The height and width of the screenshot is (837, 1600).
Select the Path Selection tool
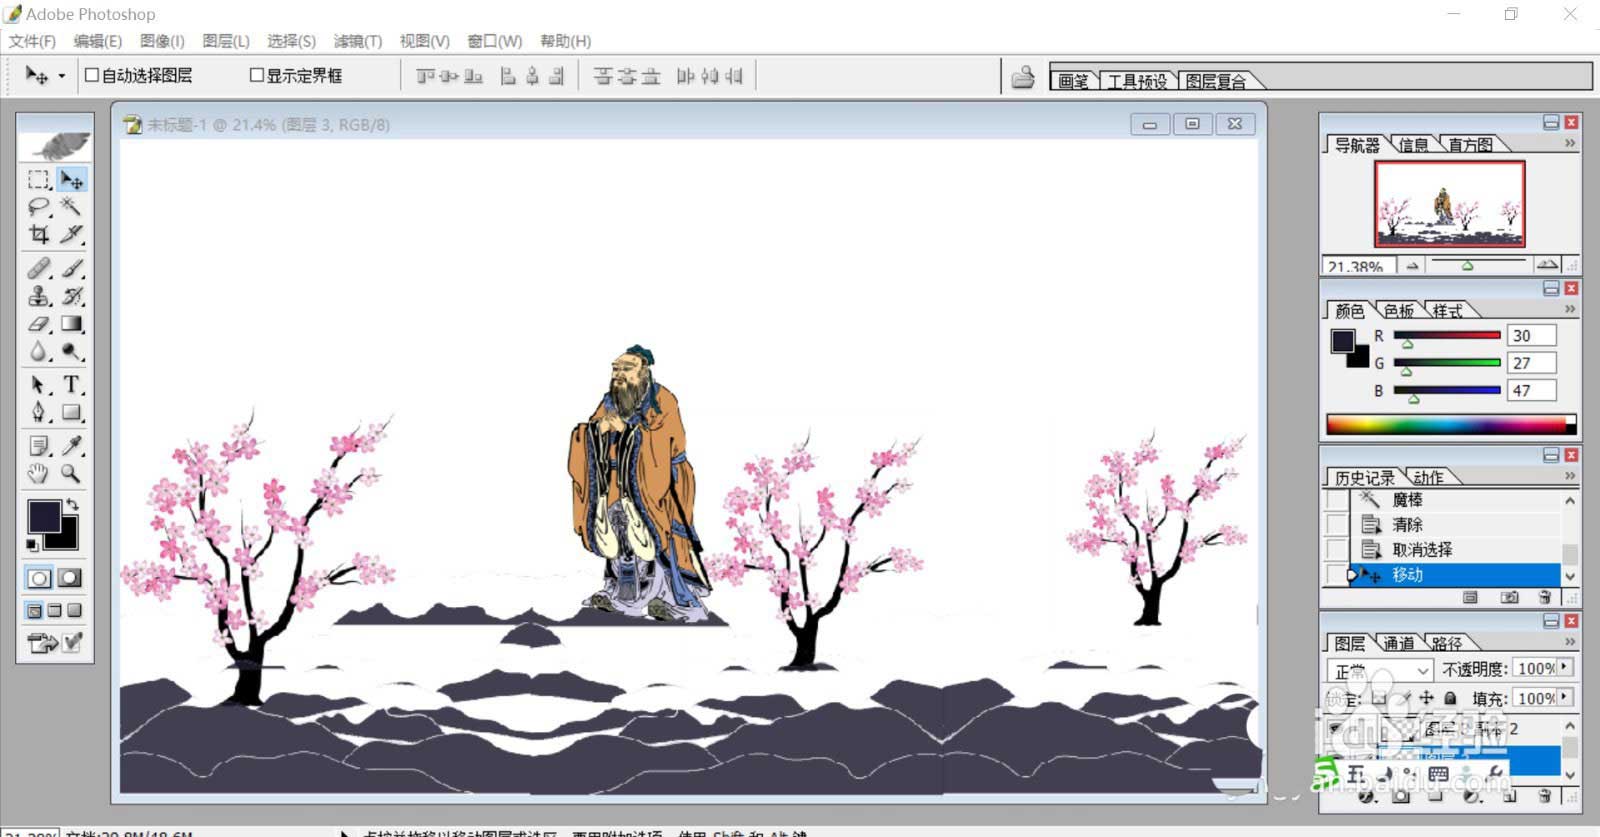[x=39, y=385]
